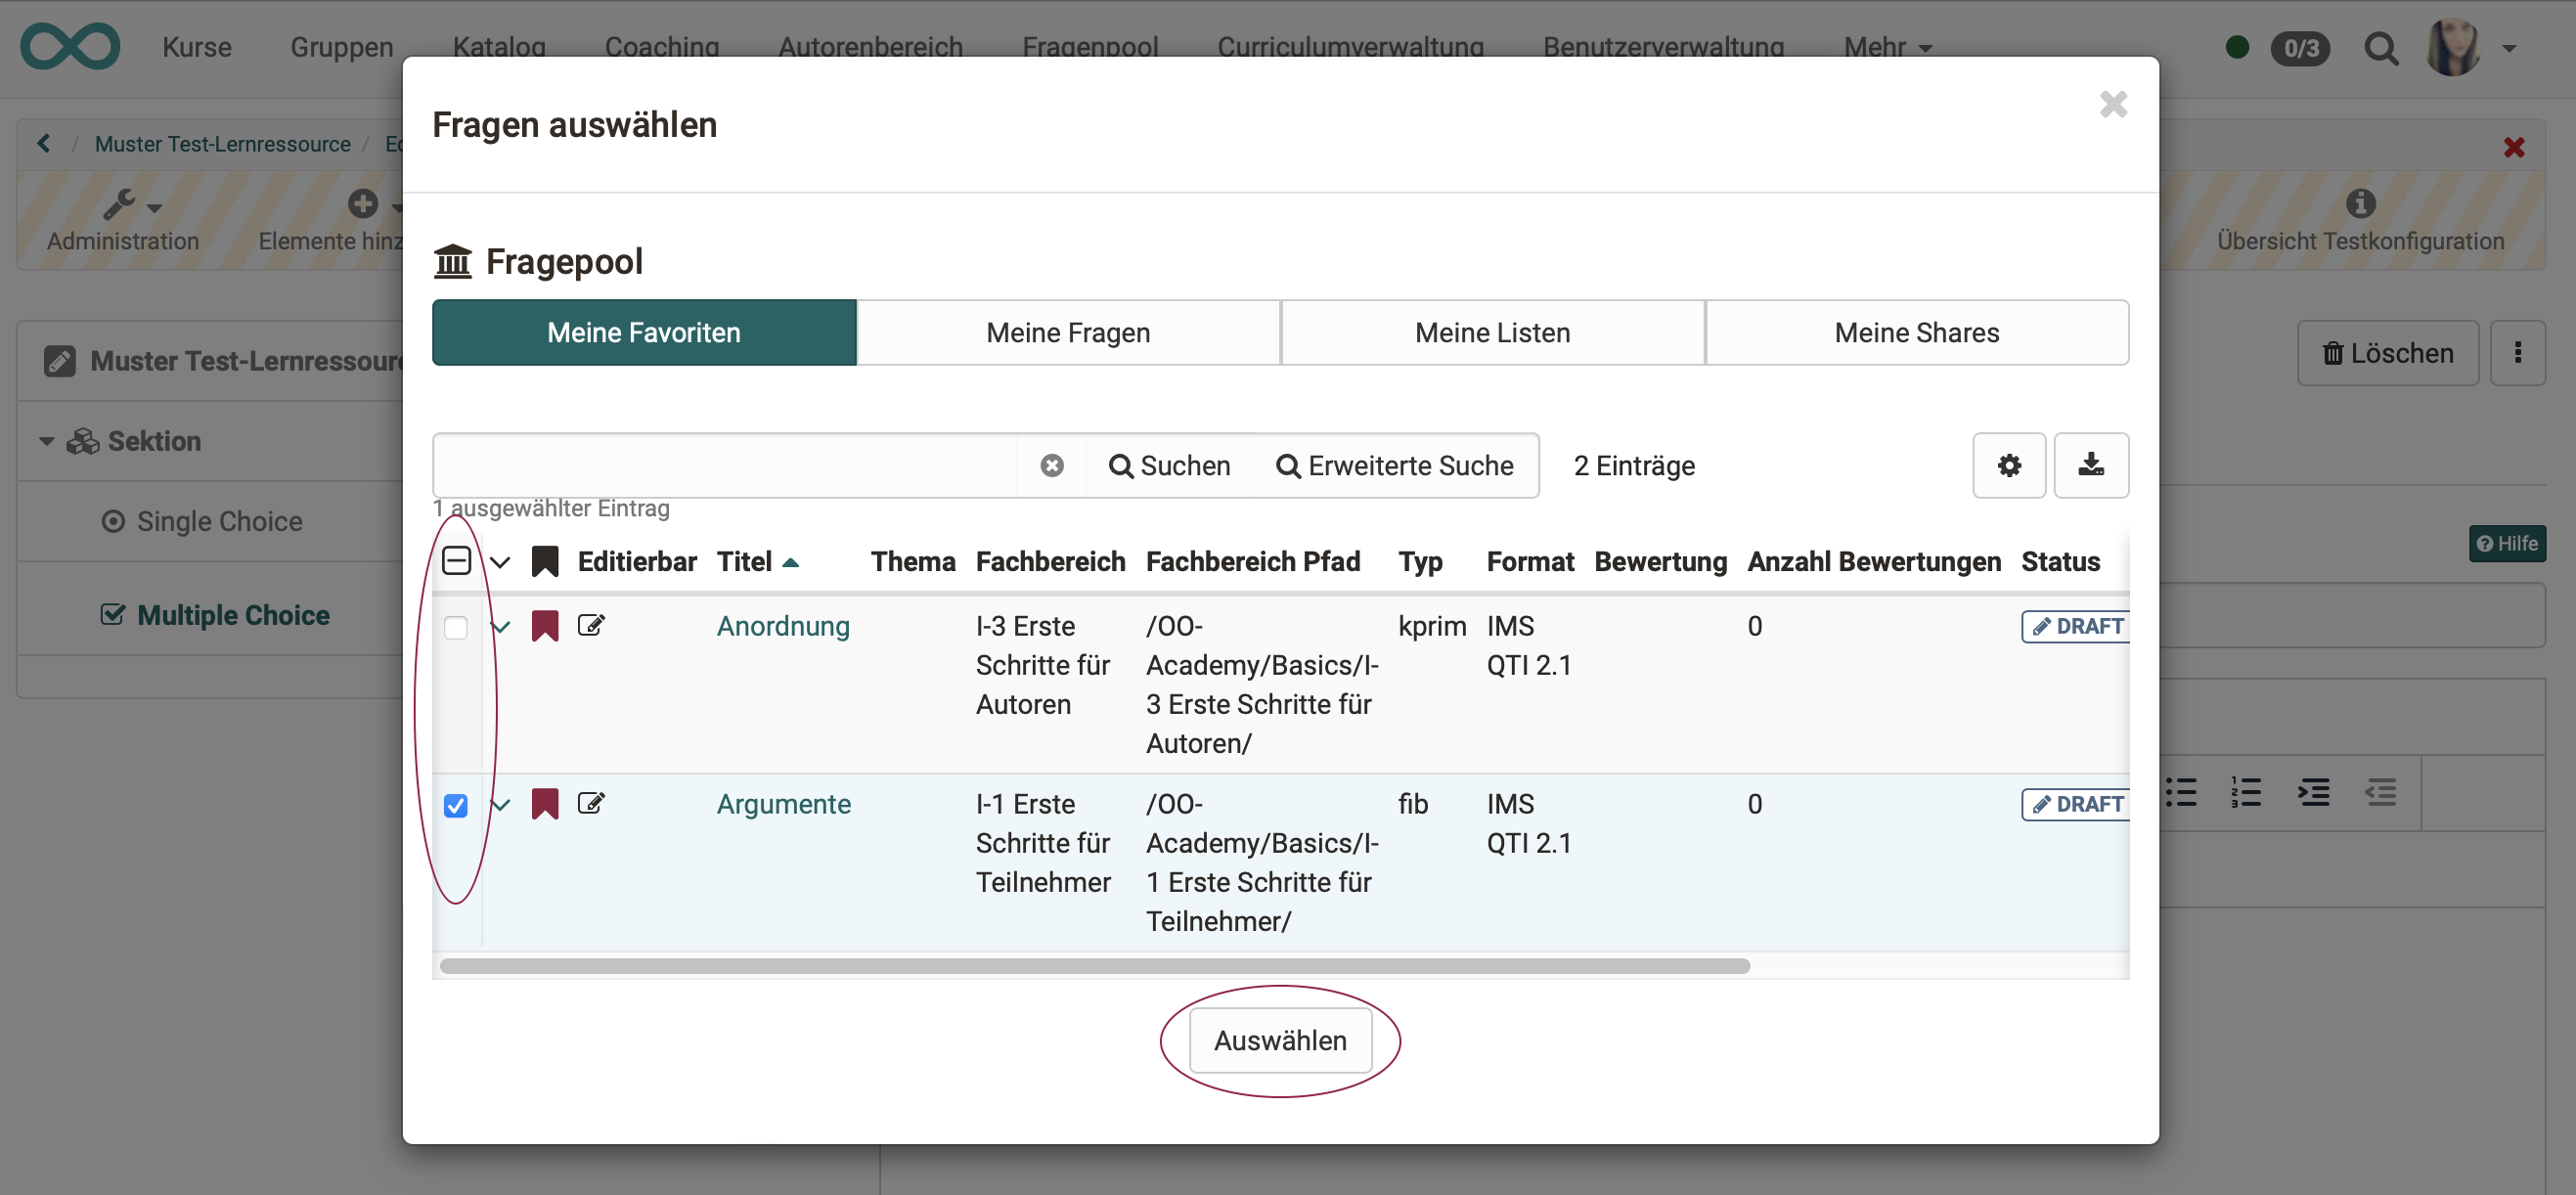Click the clear input field icon
The height and width of the screenshot is (1195, 2576).
tap(1051, 465)
